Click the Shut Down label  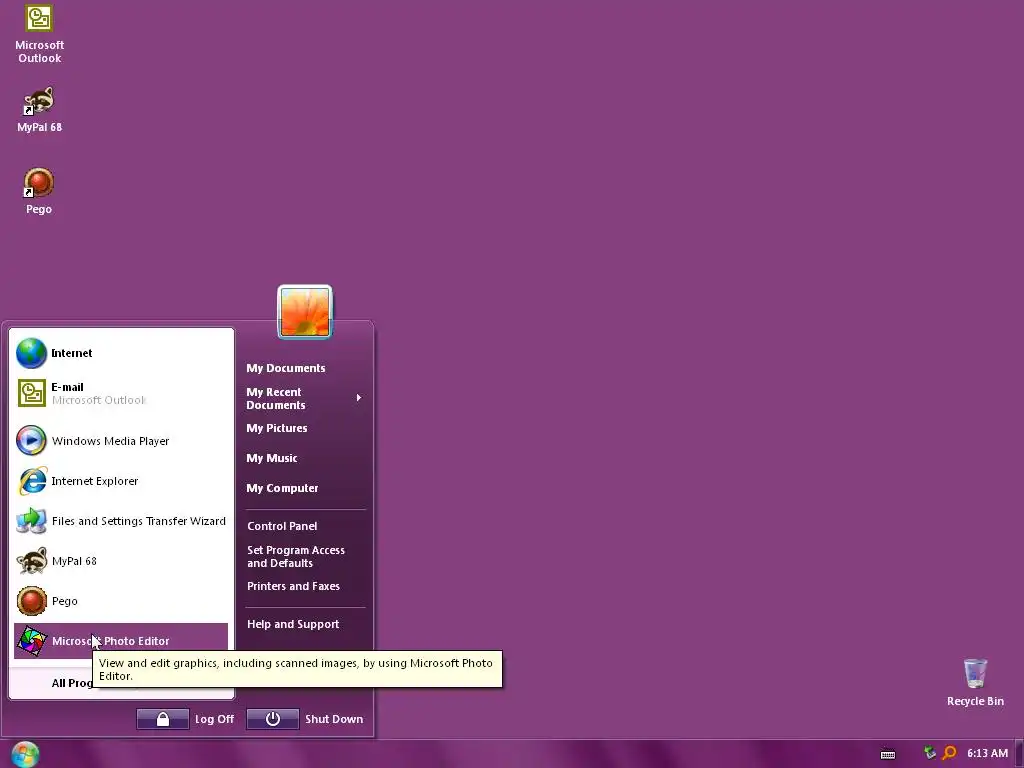pos(334,719)
